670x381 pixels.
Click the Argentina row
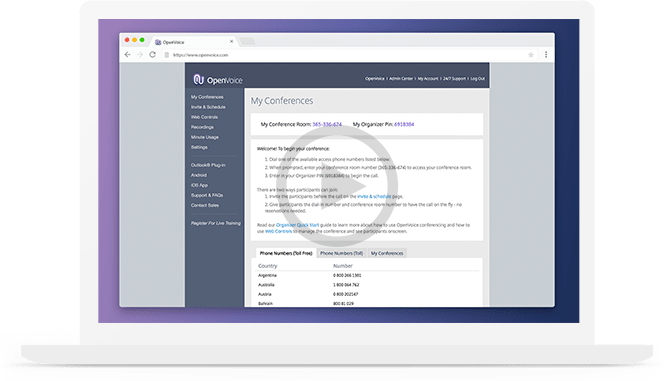click(367, 275)
